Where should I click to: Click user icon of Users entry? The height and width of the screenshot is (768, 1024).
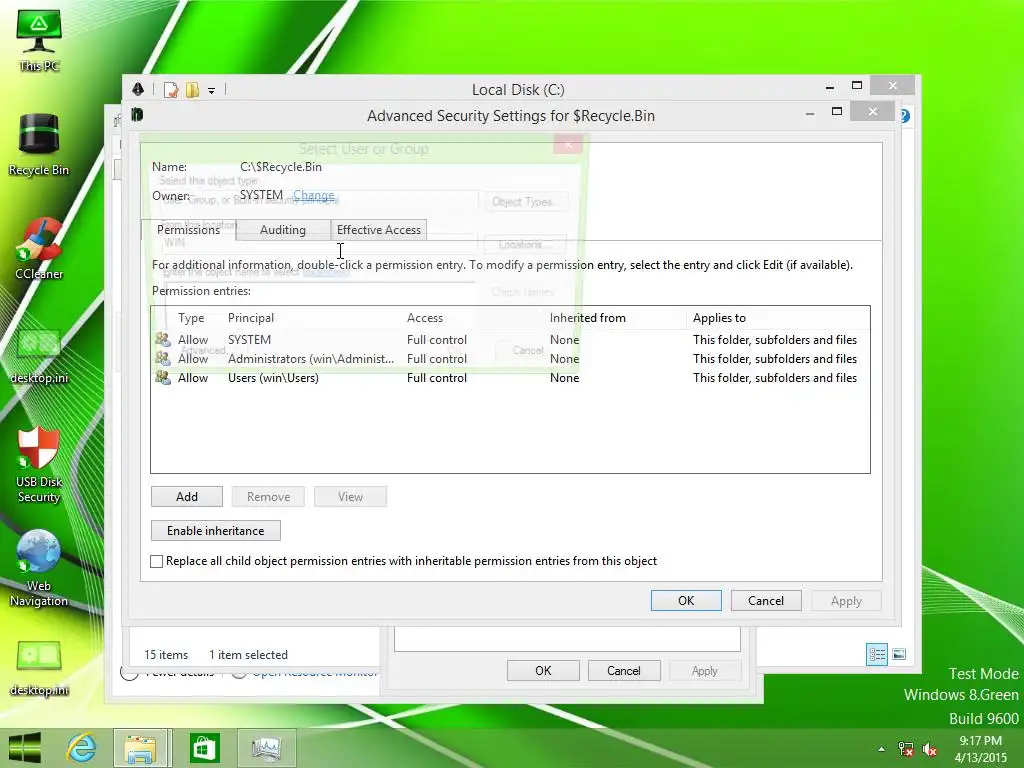click(163, 377)
